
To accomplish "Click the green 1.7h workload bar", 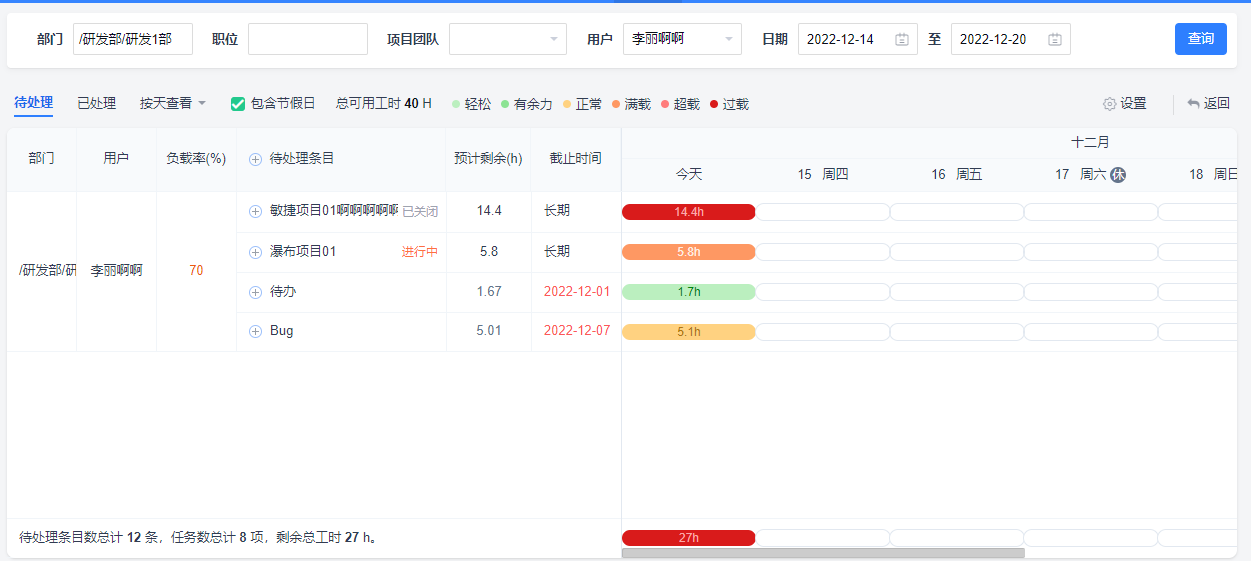I will (688, 292).
